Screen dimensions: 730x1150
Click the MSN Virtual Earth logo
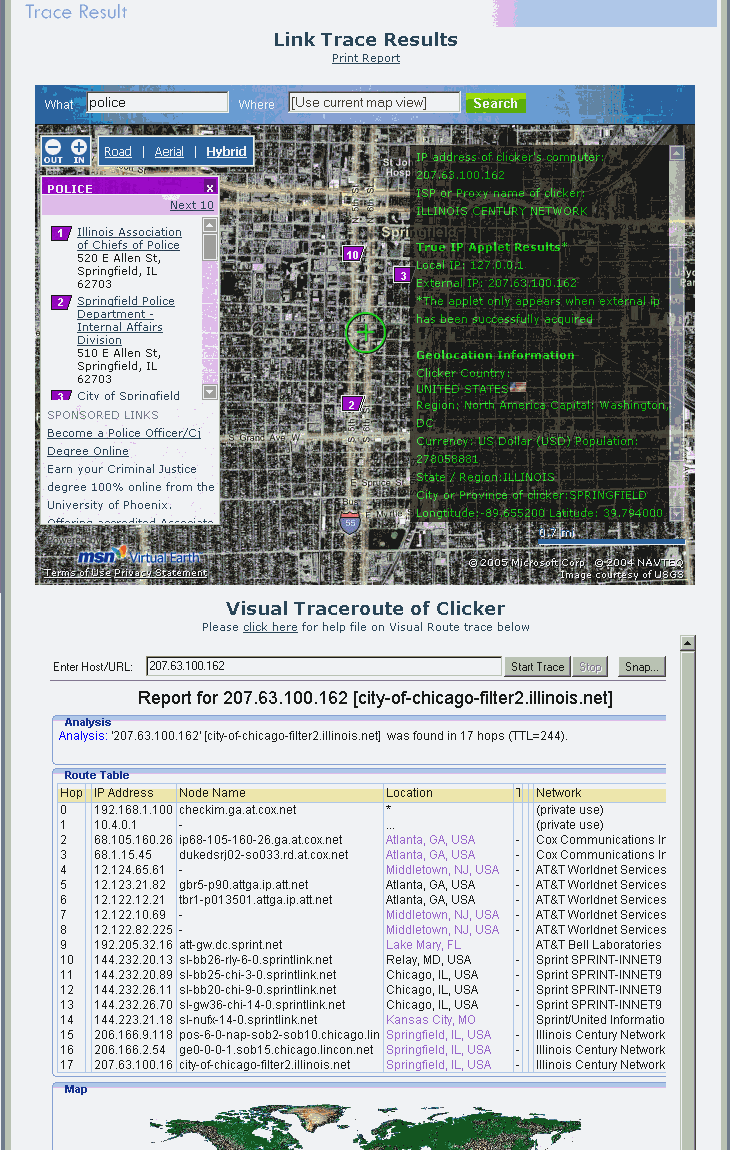tap(138, 556)
